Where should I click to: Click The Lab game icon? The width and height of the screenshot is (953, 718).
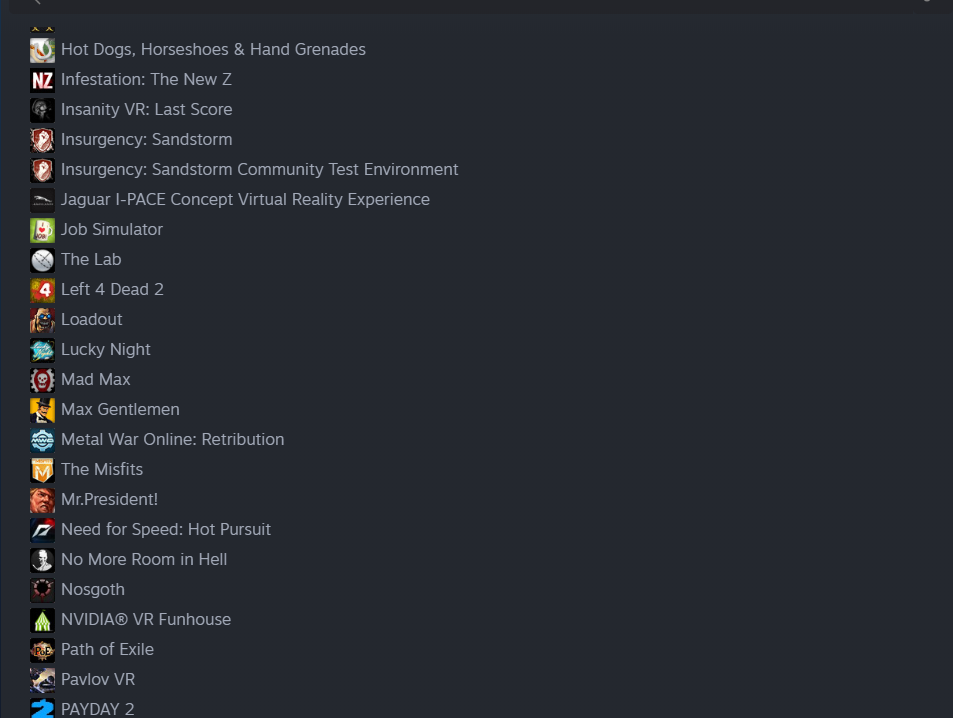coord(42,260)
